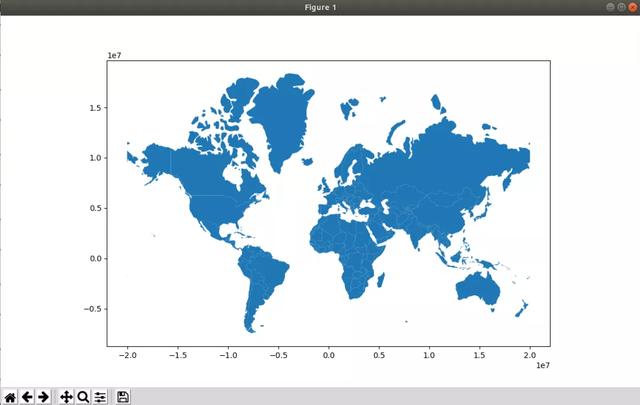
Task: Reset the view with the Home icon
Action: coord(10,397)
